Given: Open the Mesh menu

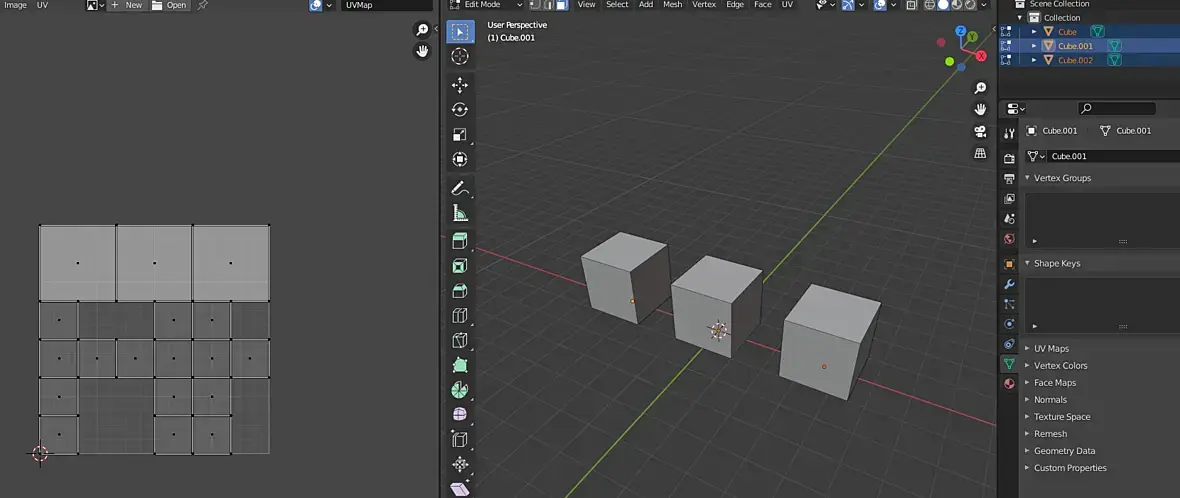Looking at the screenshot, I should pyautogui.click(x=672, y=5).
